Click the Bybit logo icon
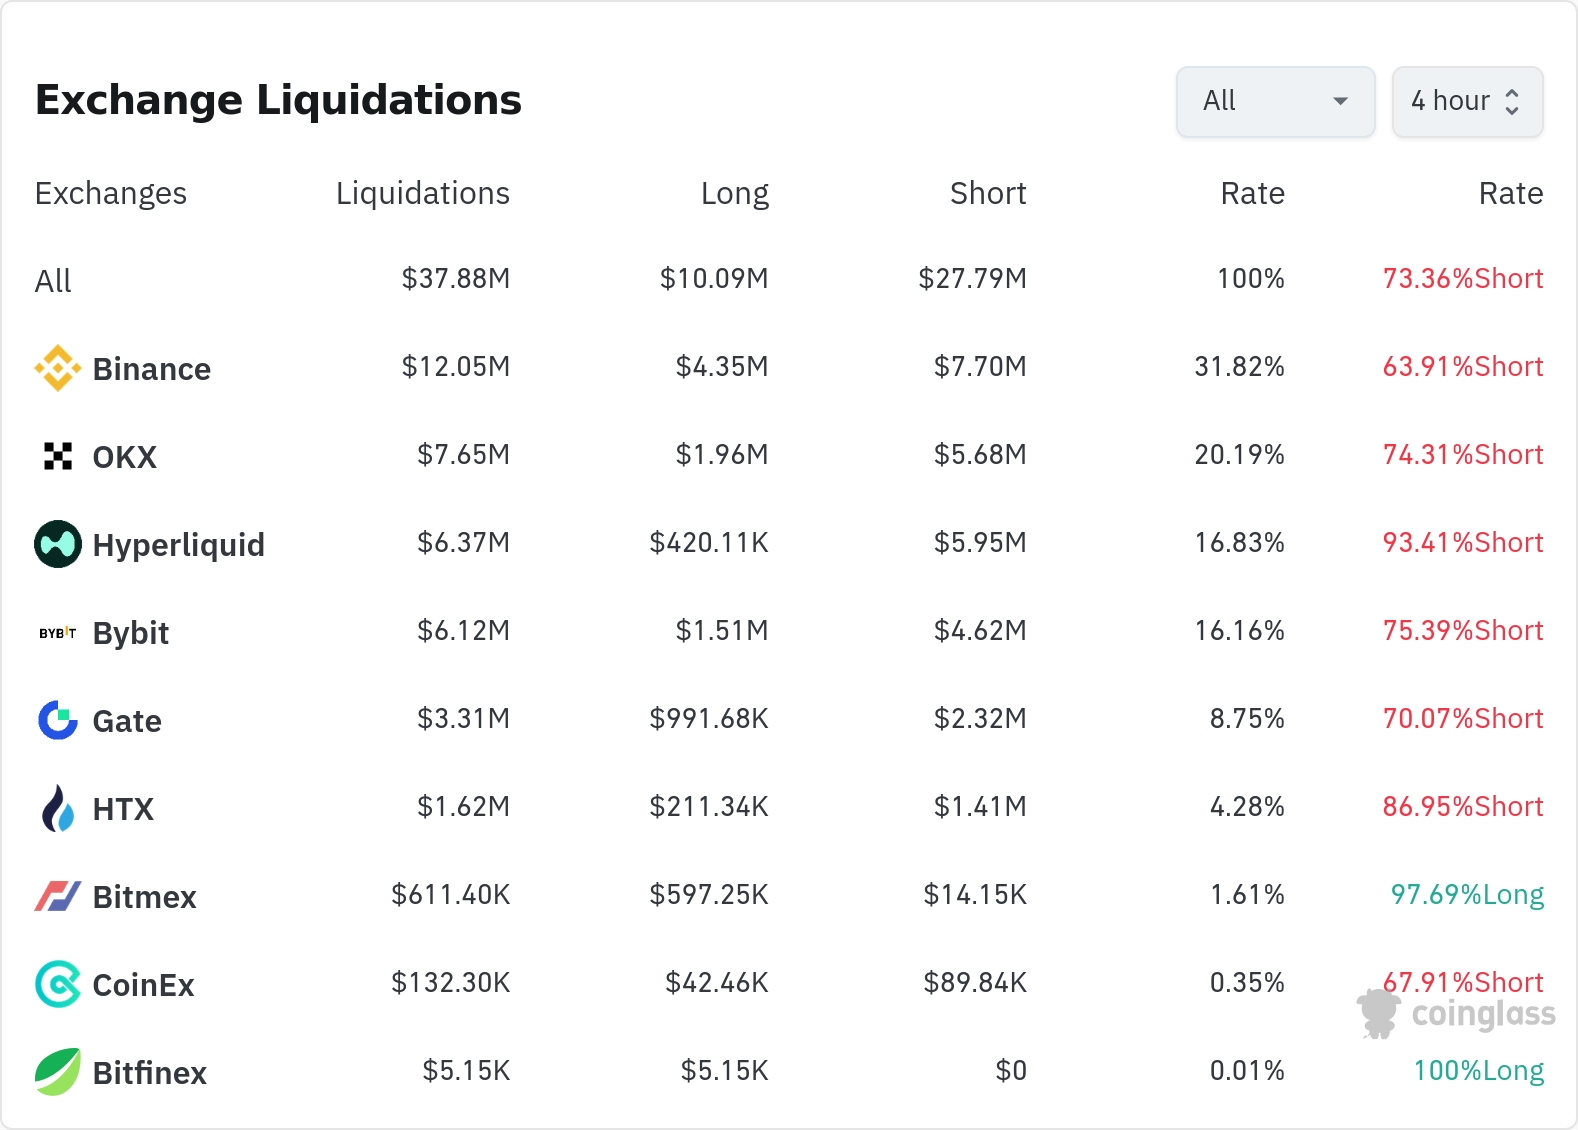The width and height of the screenshot is (1578, 1130). point(58,633)
